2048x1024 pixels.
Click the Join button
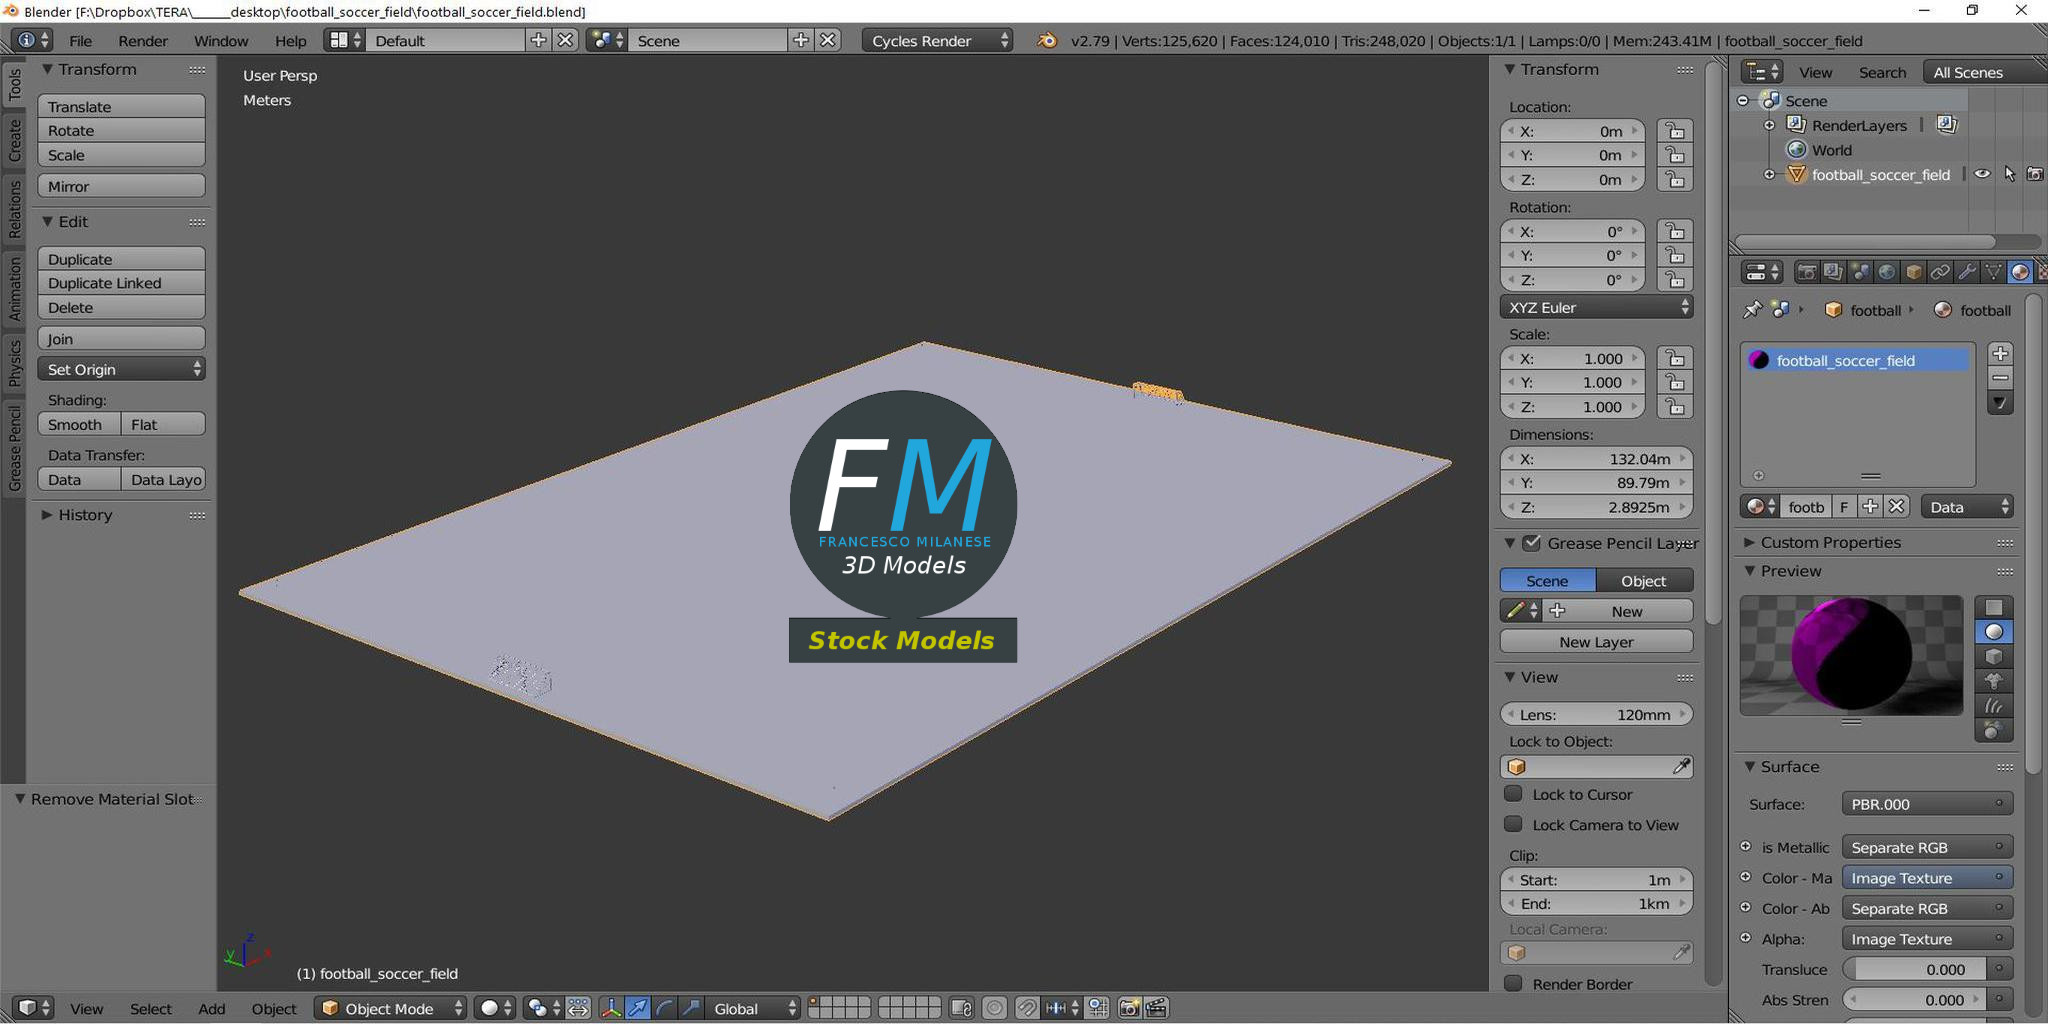[121, 339]
